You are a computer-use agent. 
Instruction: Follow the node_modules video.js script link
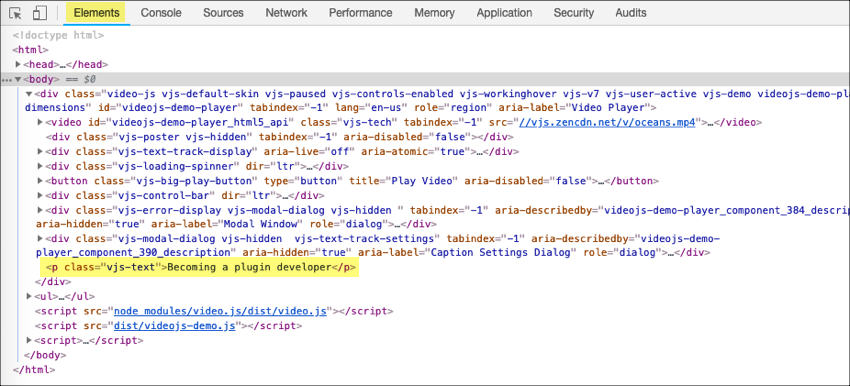tap(220, 312)
